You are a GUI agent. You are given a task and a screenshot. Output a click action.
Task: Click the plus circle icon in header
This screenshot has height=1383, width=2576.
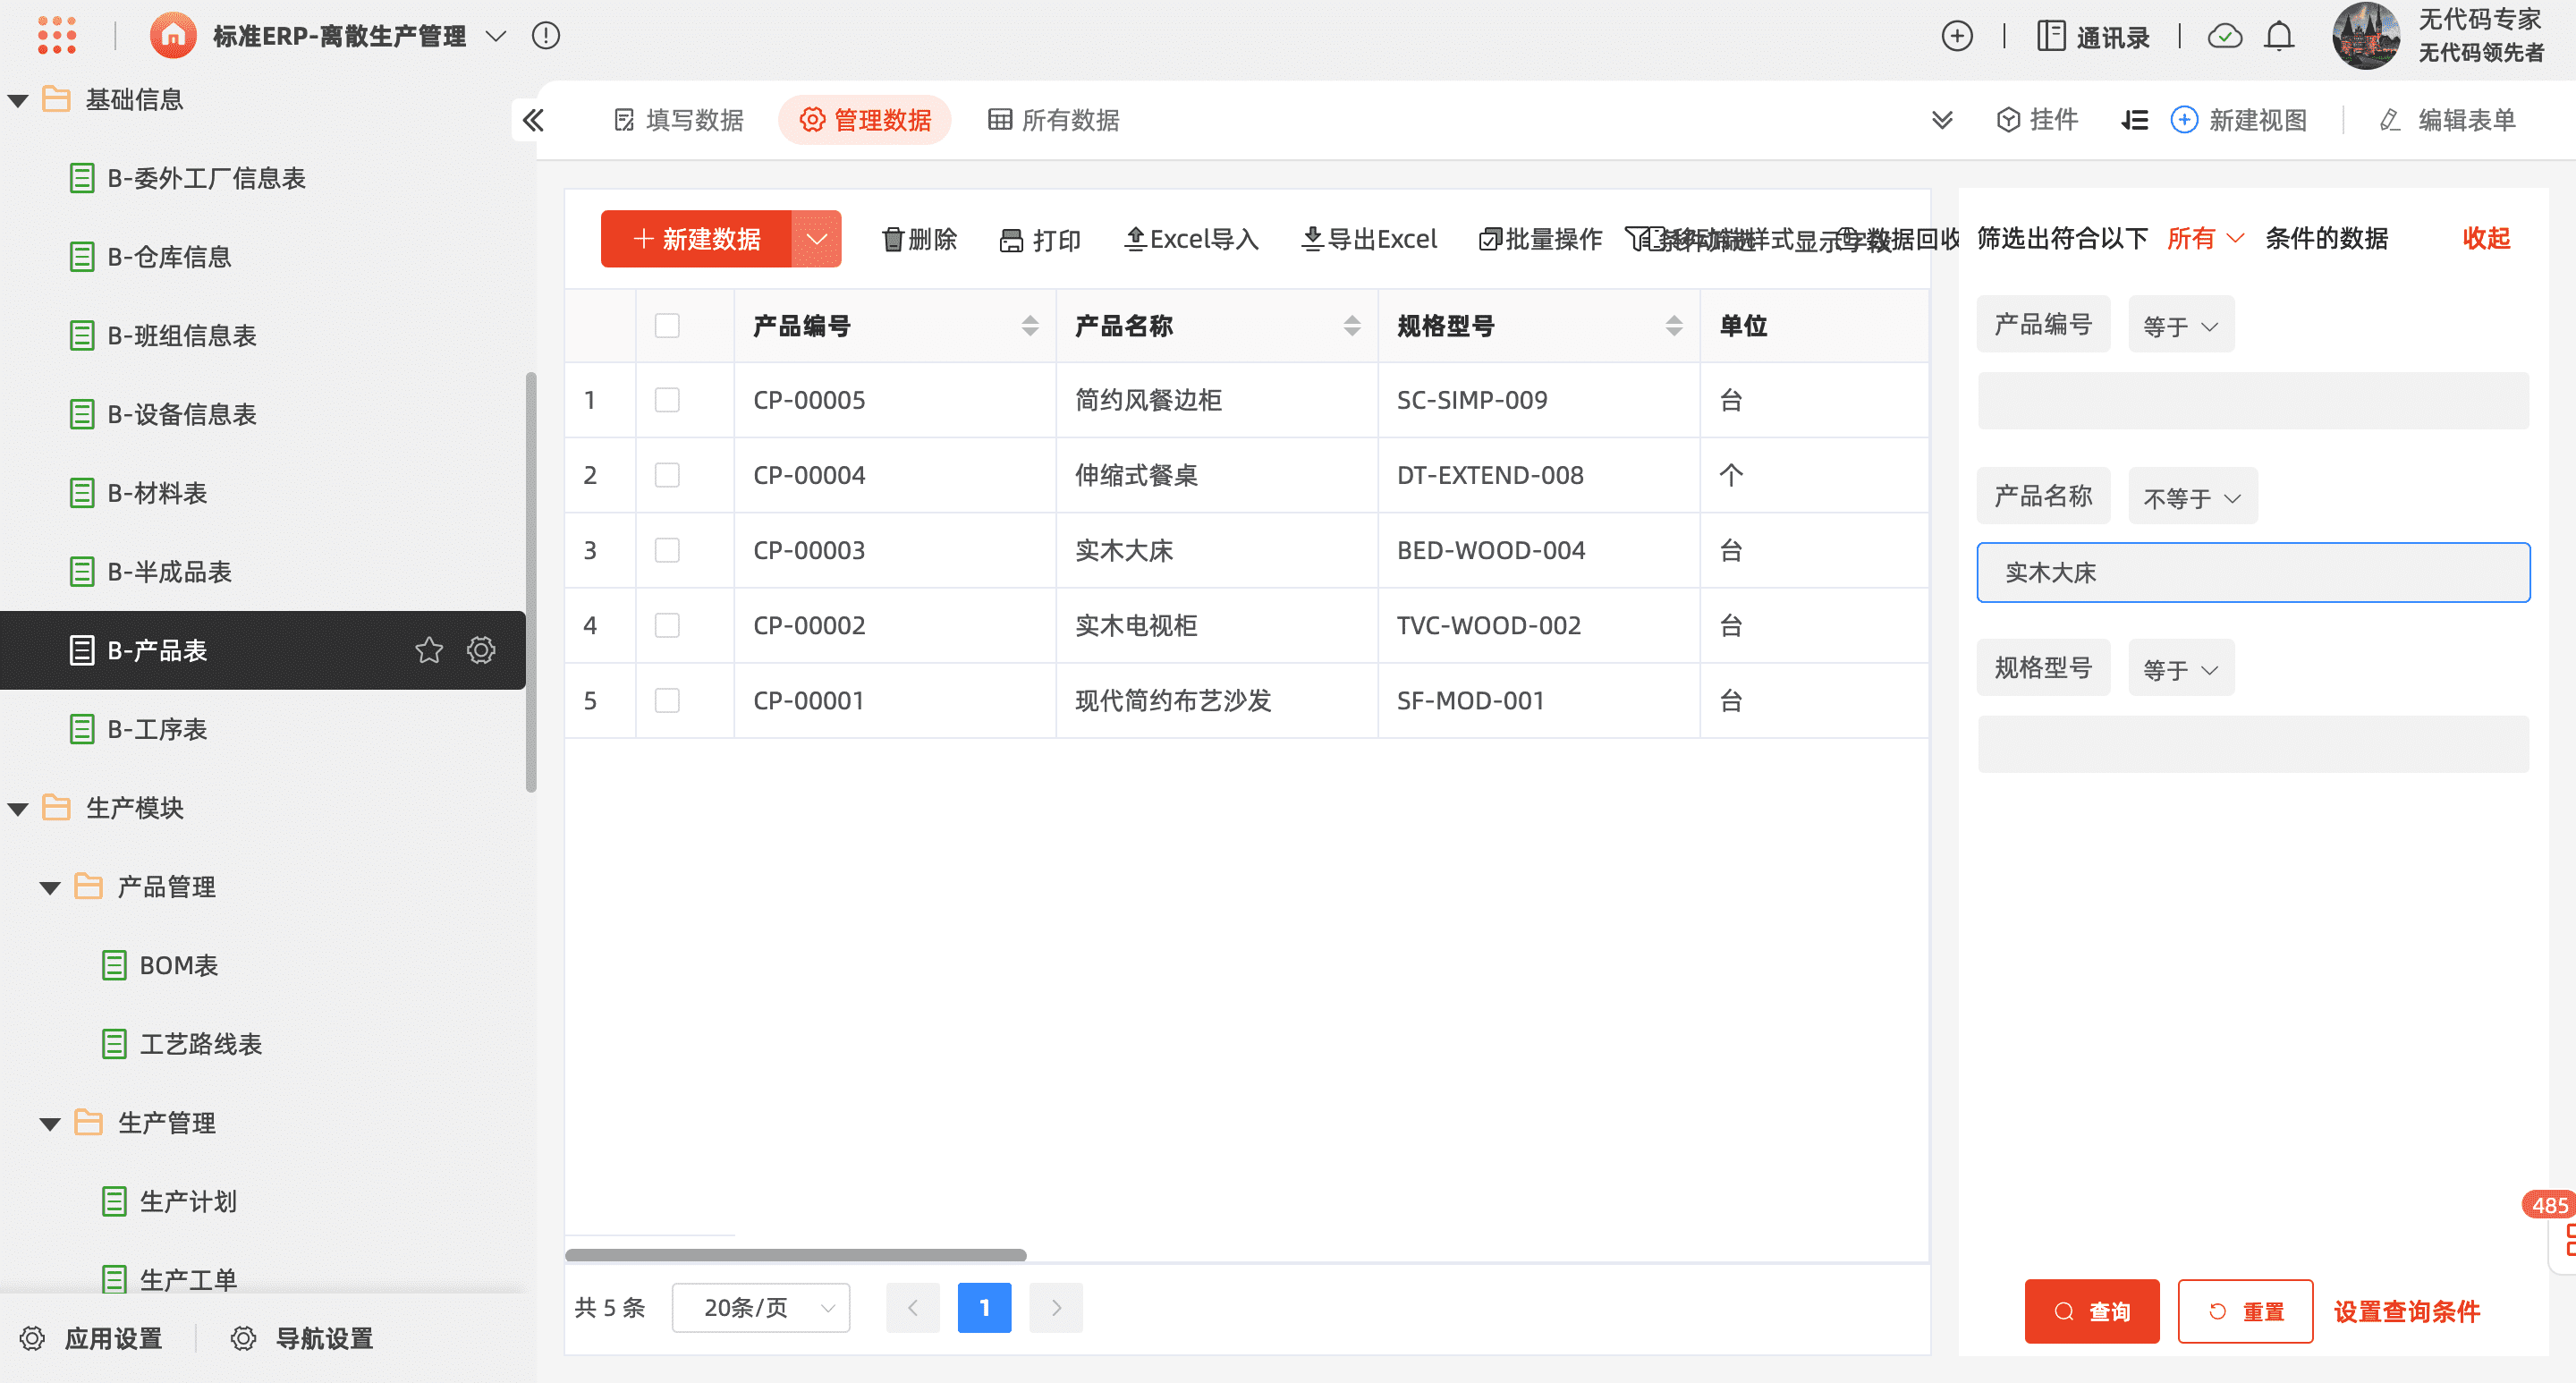1957,37
